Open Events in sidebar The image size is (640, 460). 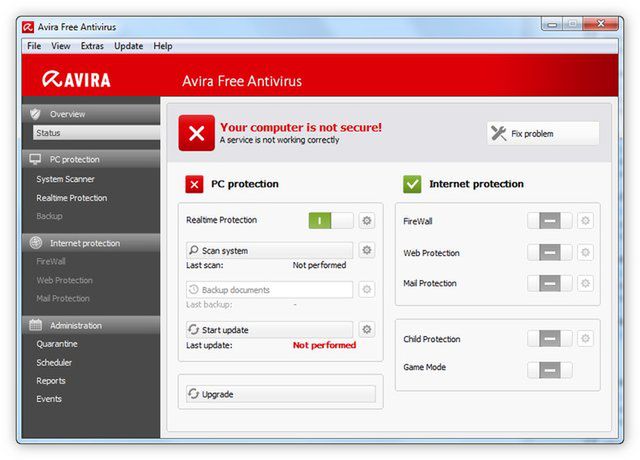coord(49,399)
